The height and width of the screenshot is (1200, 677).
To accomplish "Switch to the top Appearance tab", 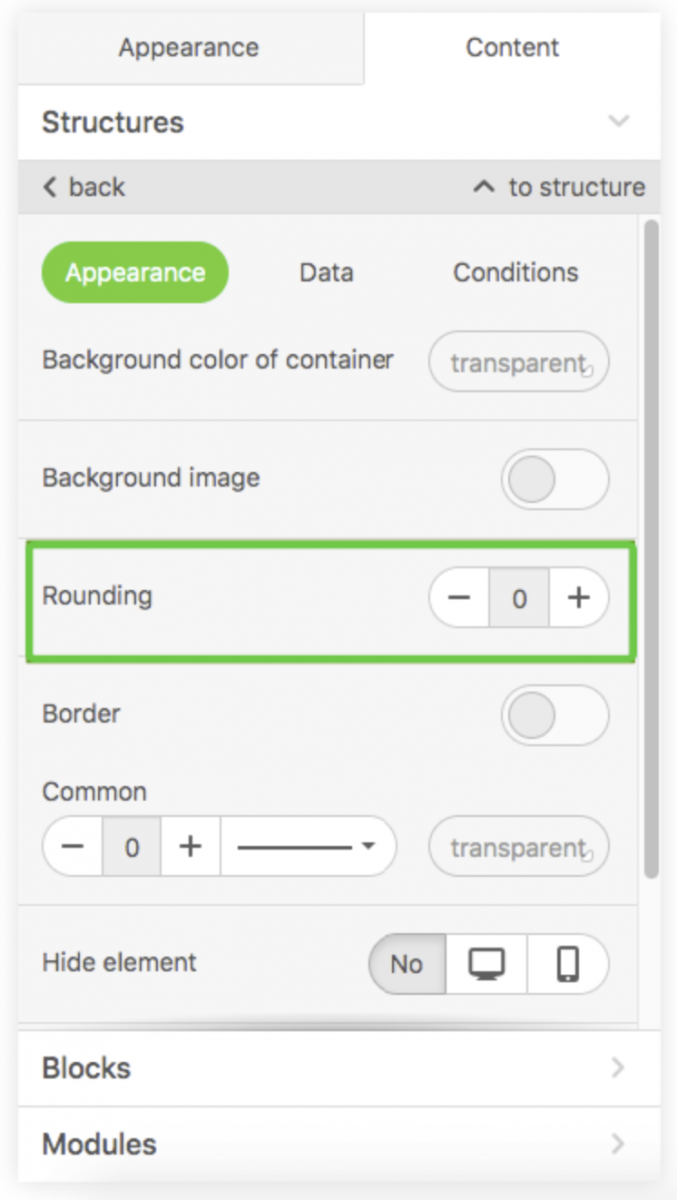I will [x=189, y=47].
